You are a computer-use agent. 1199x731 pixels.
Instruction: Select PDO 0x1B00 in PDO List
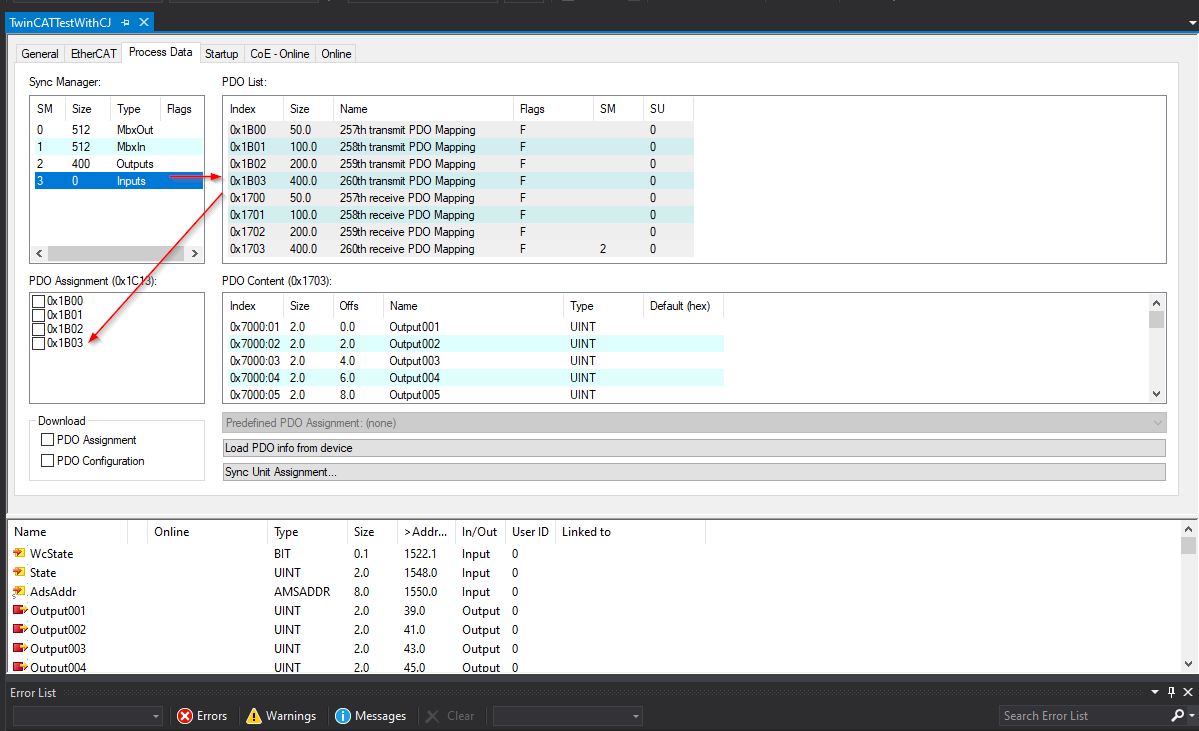(x=459, y=130)
